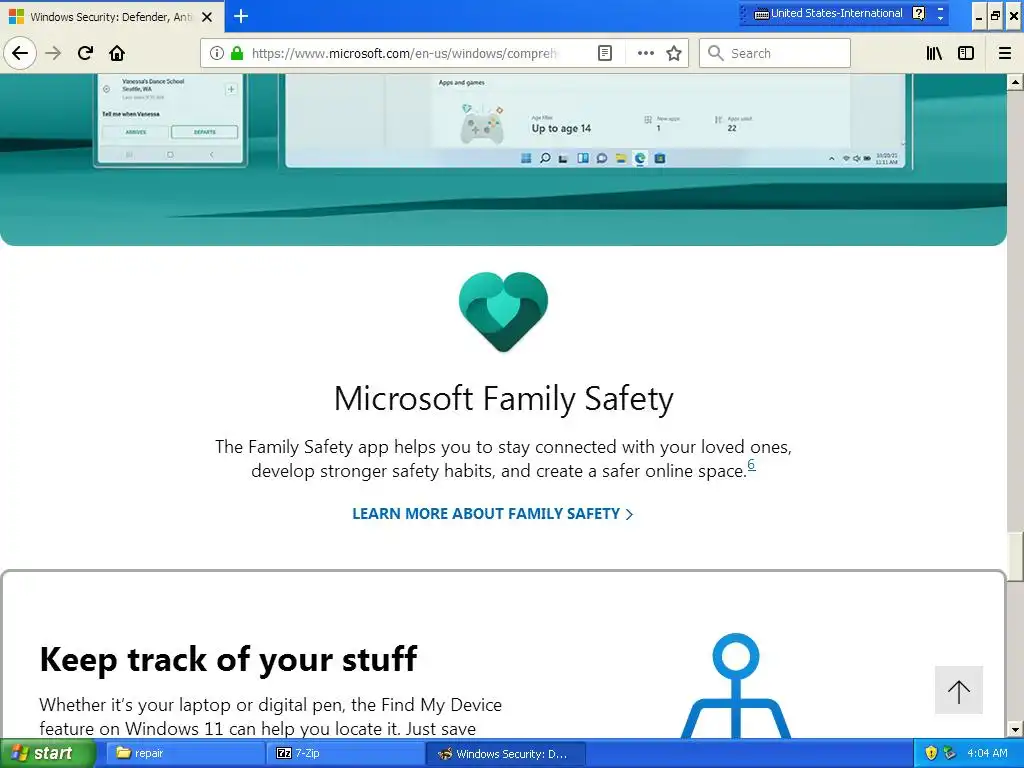Click the back-to-top arrow button

tap(959, 690)
